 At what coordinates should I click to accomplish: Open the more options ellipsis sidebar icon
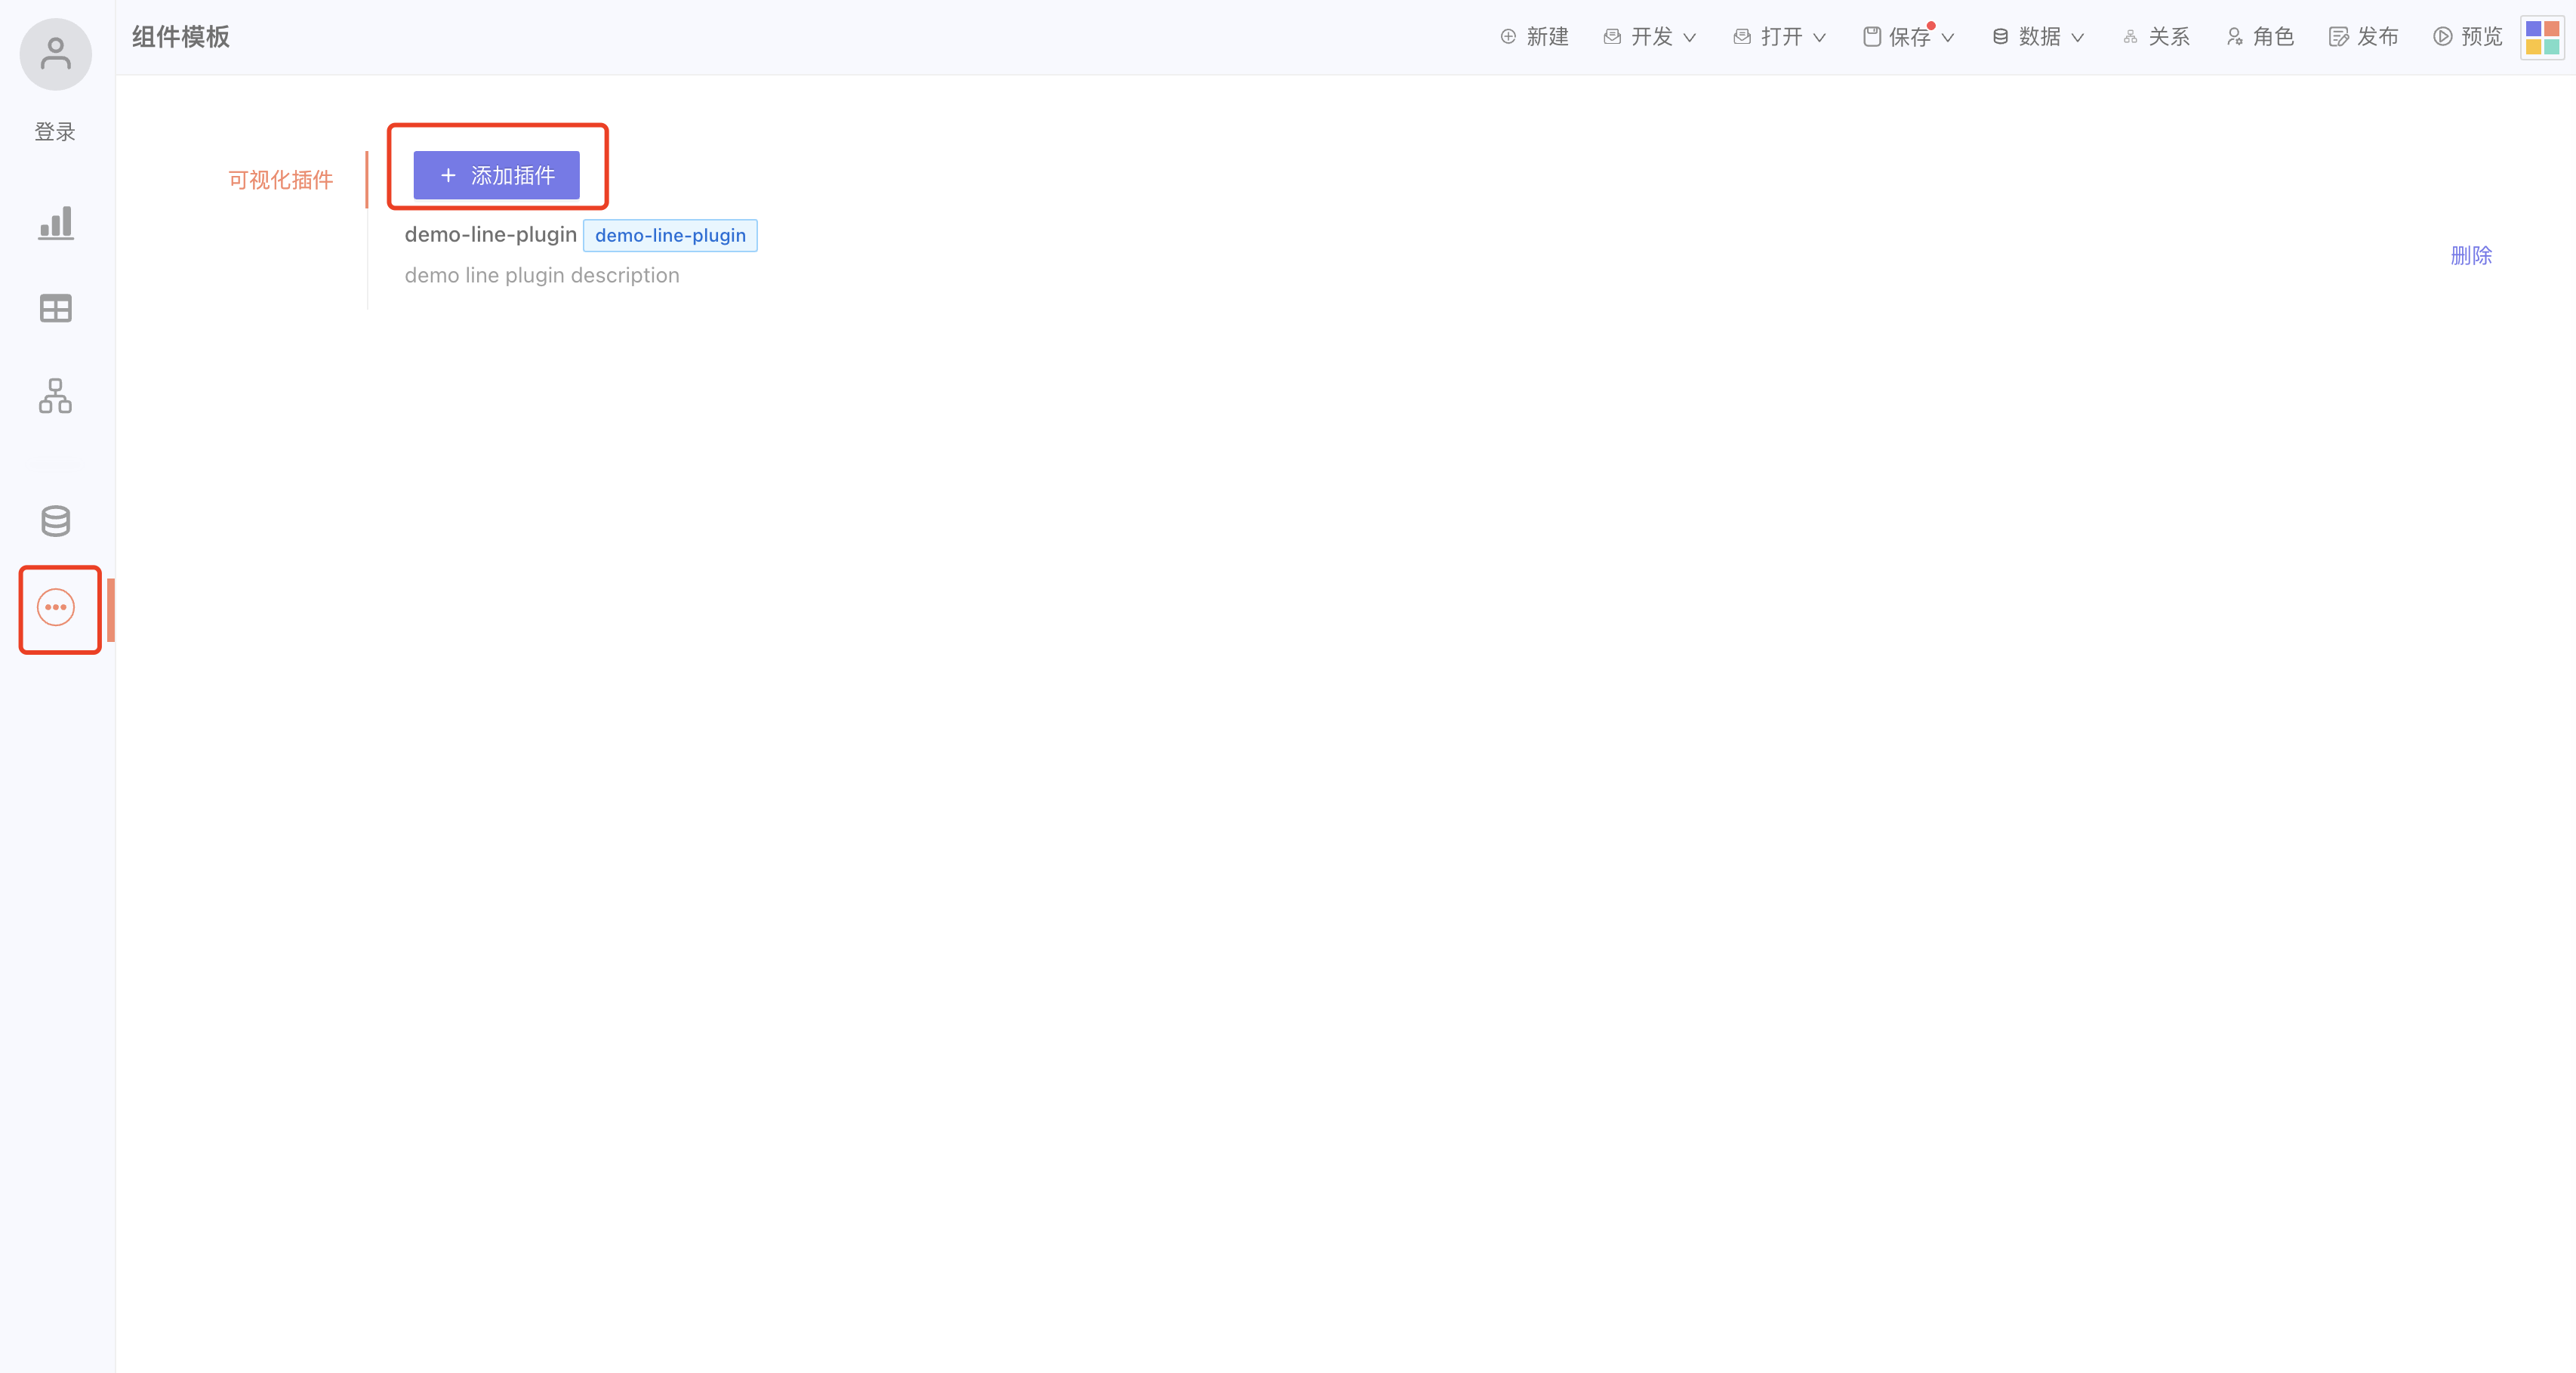[x=56, y=607]
